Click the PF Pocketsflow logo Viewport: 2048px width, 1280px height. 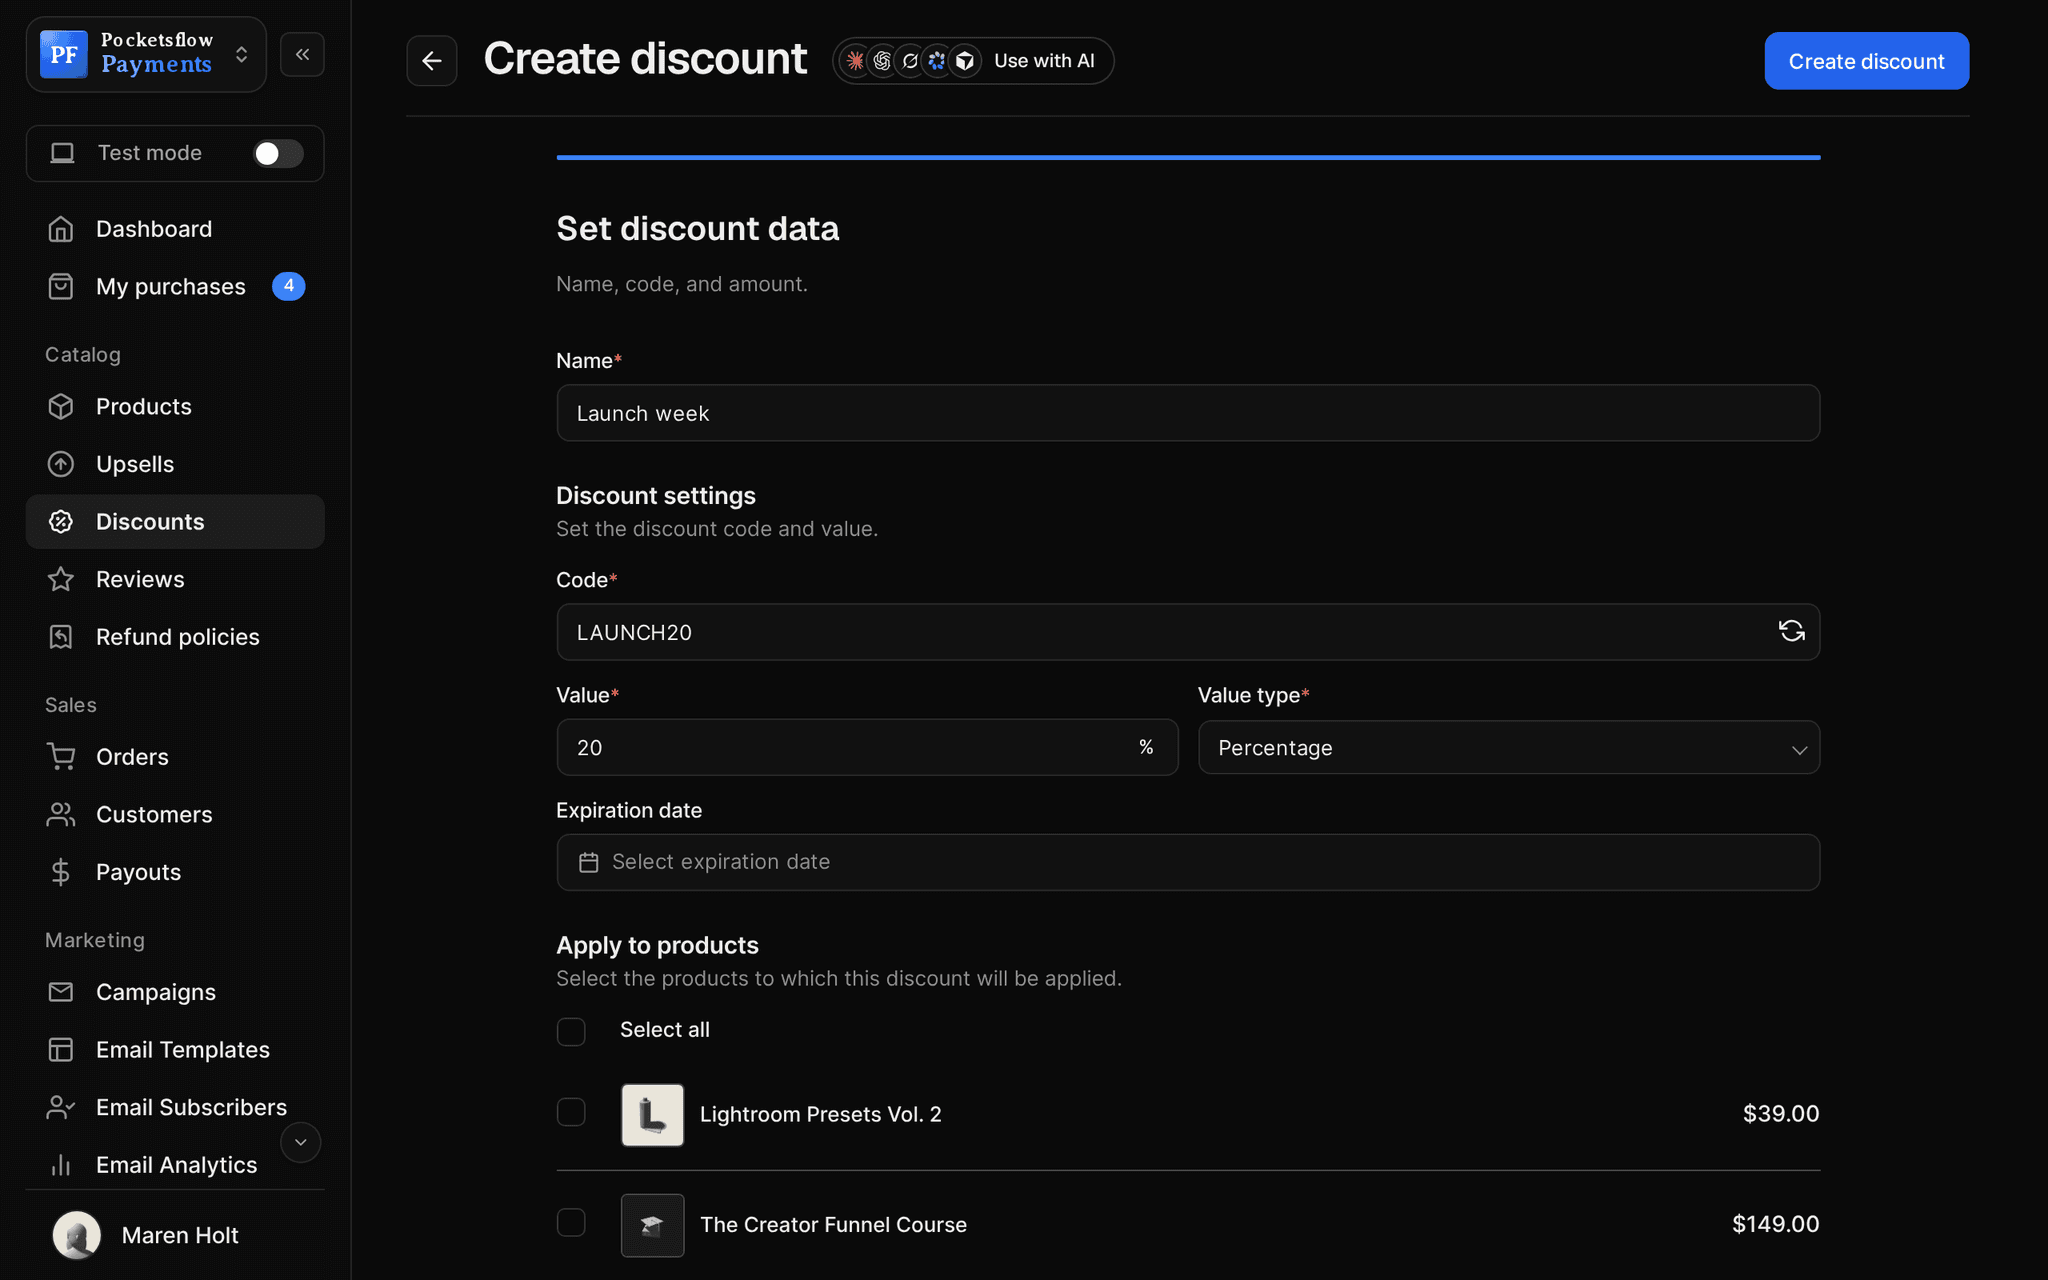pyautogui.click(x=64, y=54)
